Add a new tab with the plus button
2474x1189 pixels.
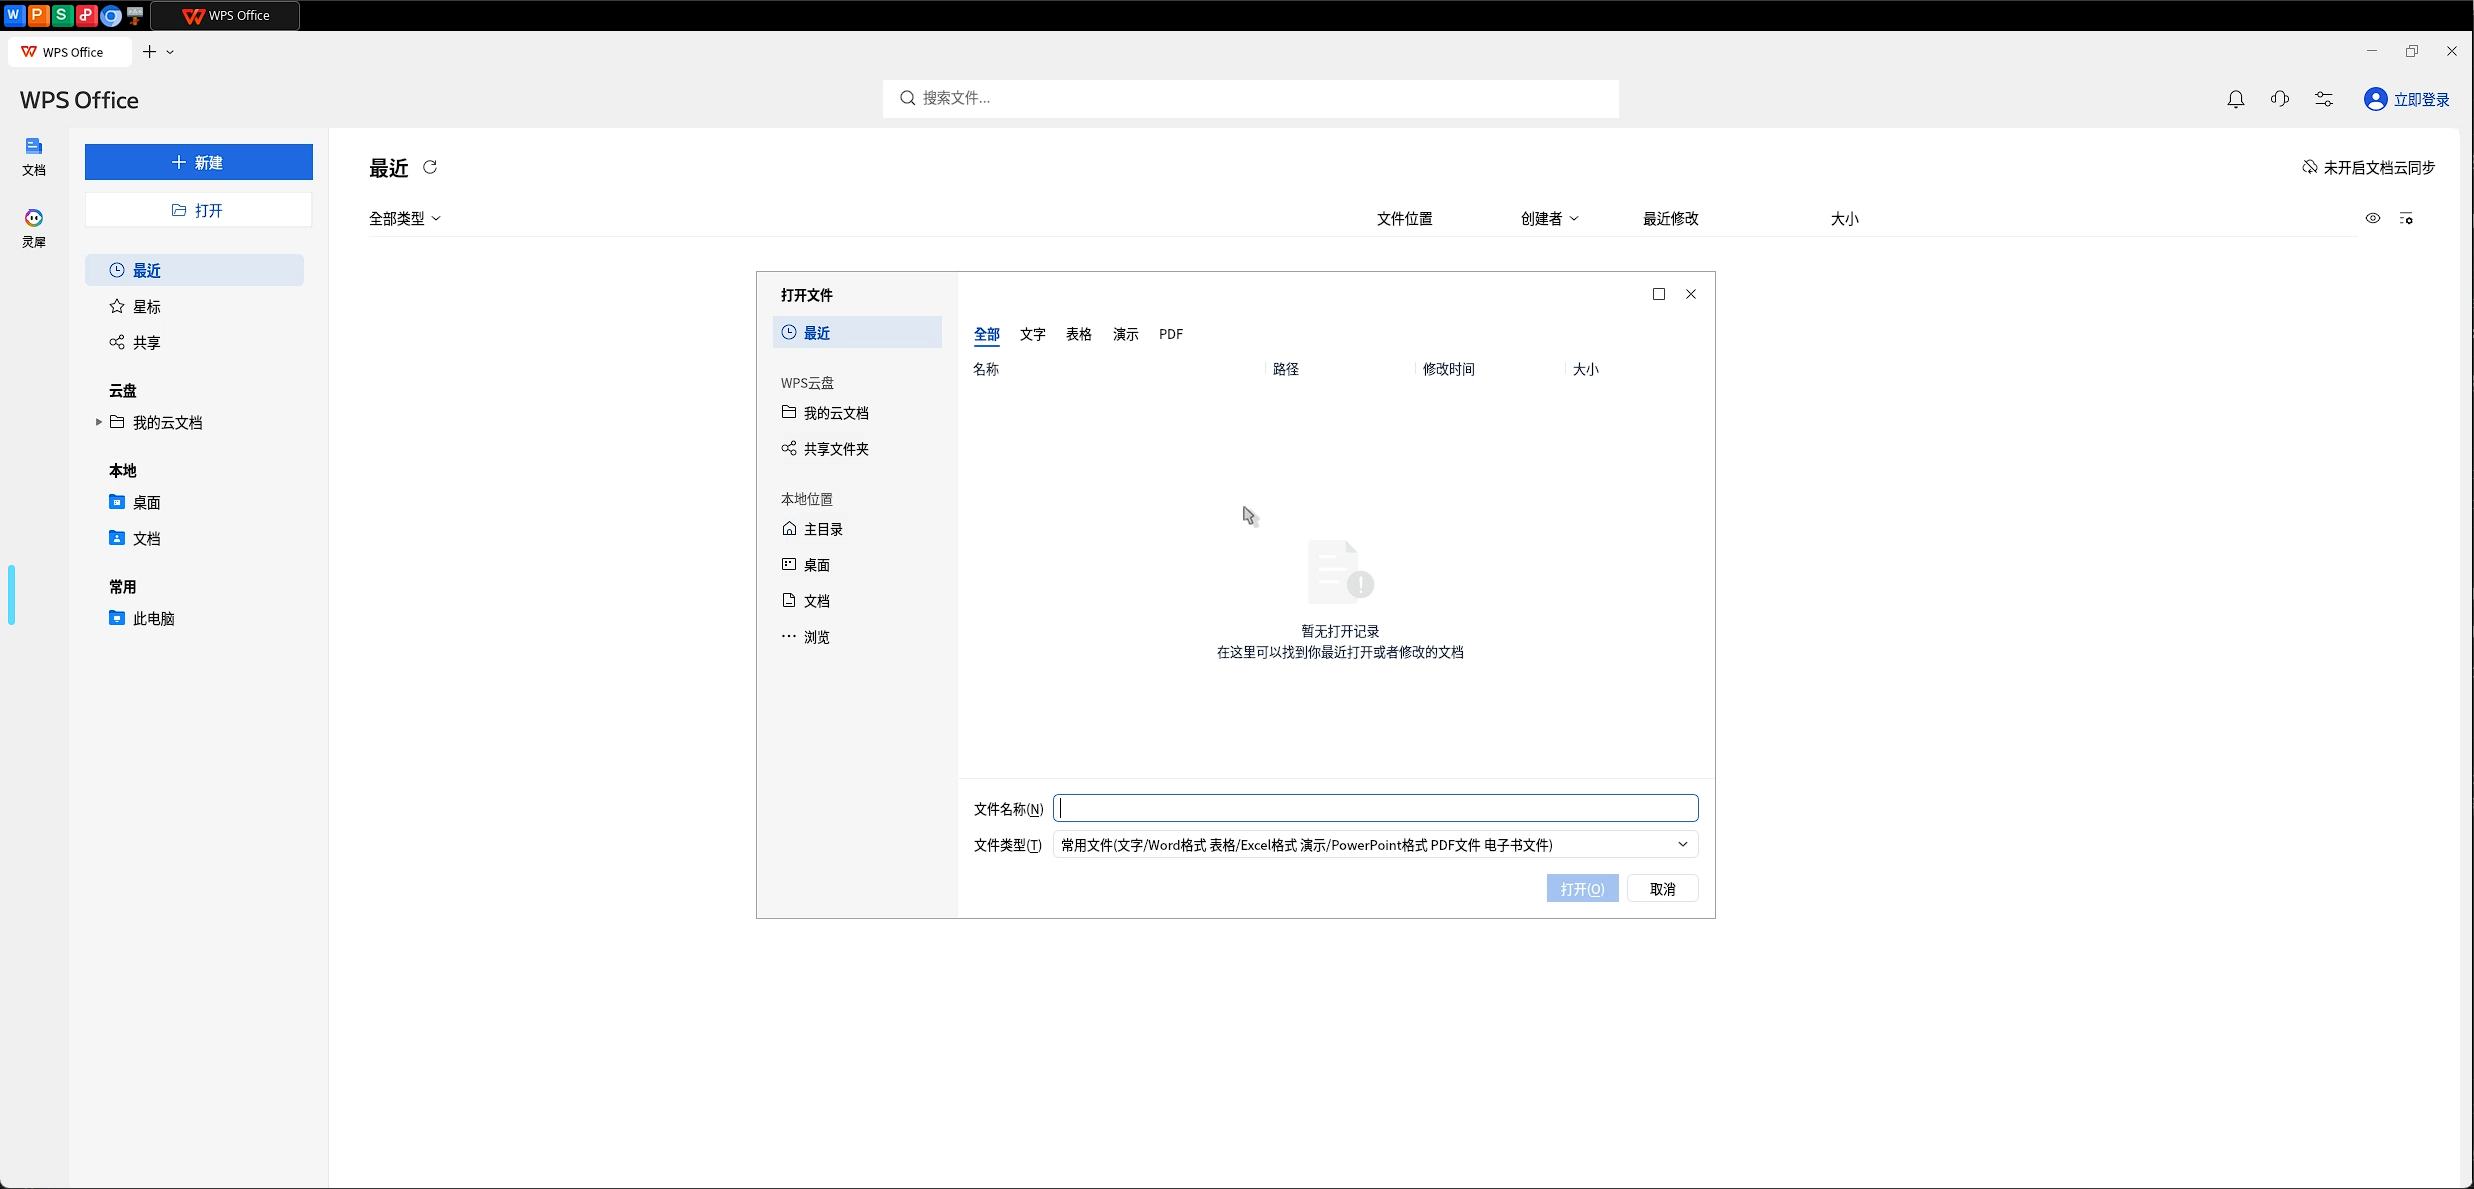pos(149,52)
